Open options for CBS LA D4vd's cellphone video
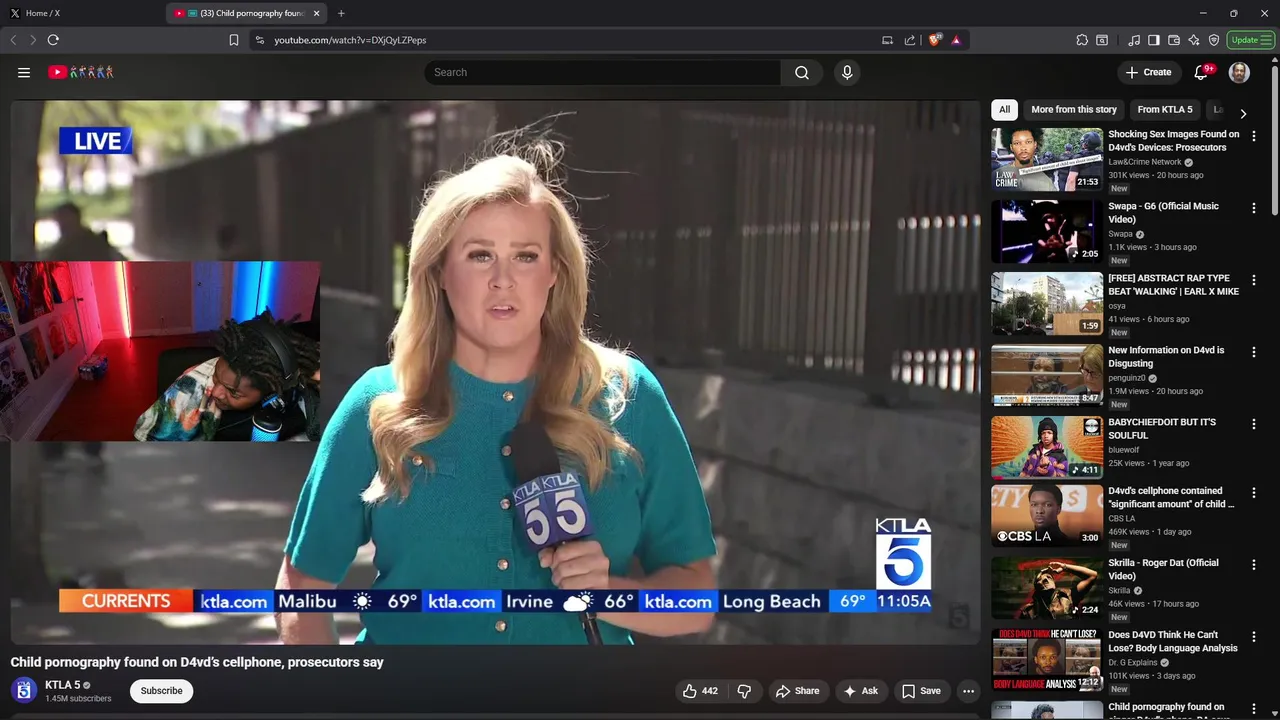 point(1254,493)
